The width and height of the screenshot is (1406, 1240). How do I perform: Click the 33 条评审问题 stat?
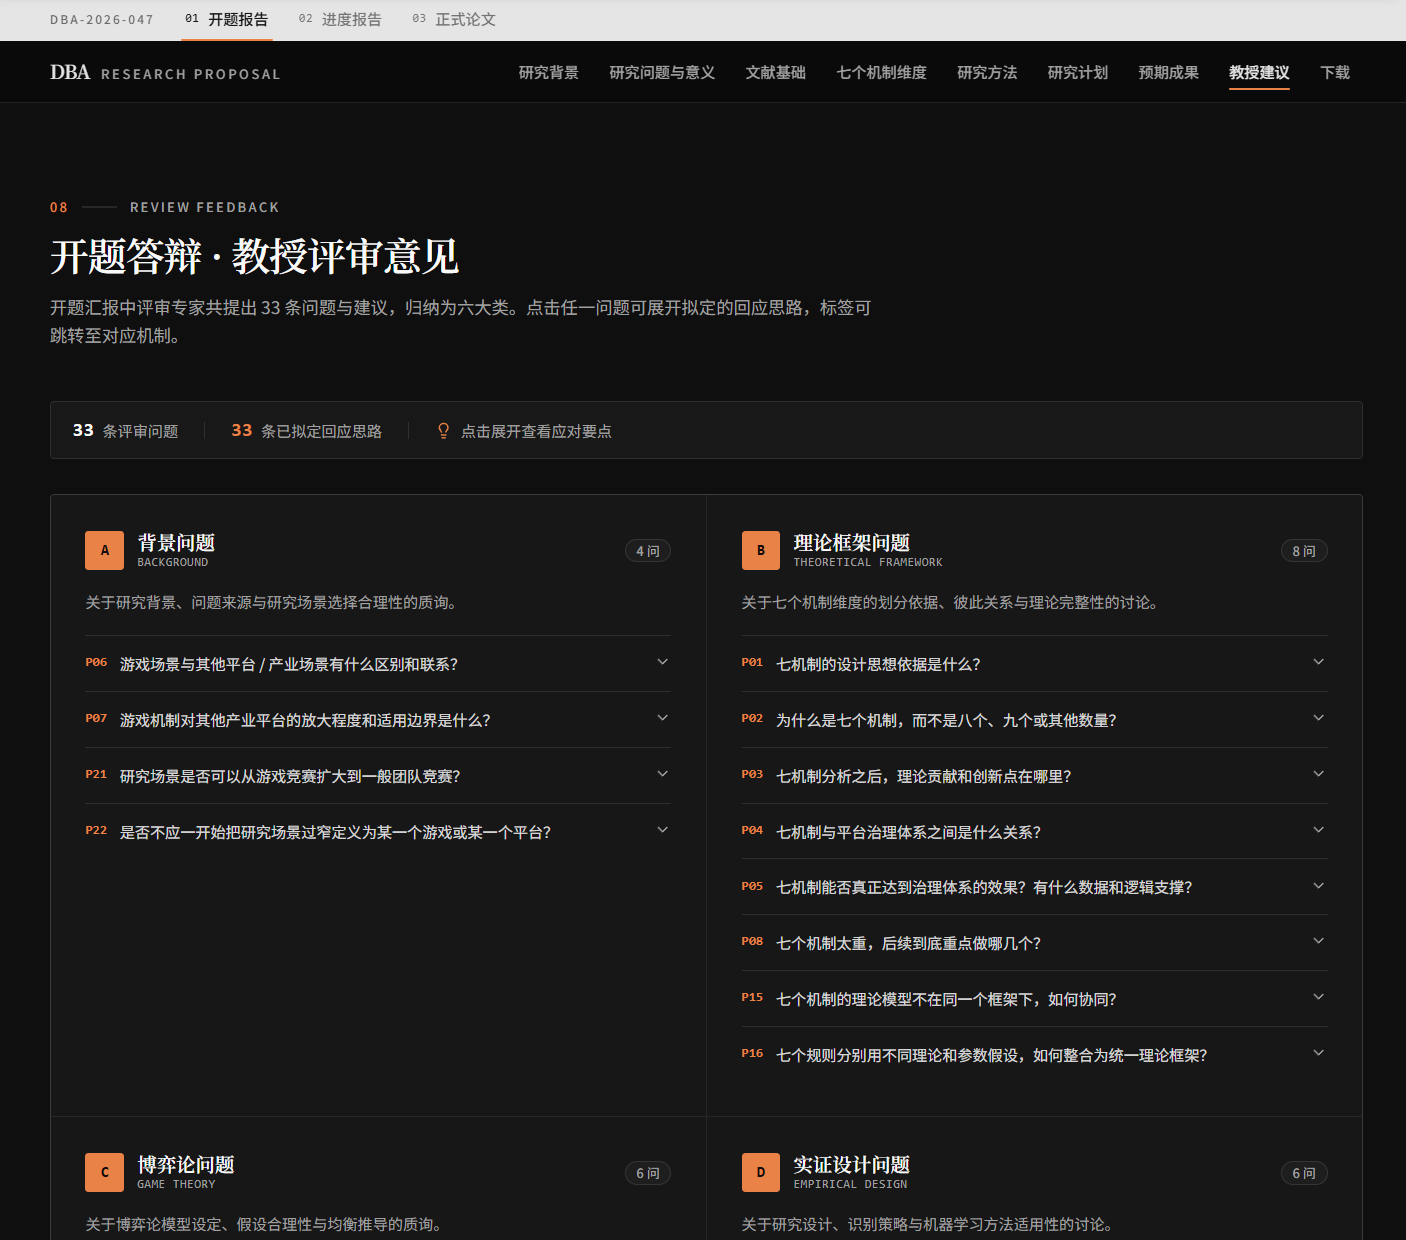tap(125, 431)
